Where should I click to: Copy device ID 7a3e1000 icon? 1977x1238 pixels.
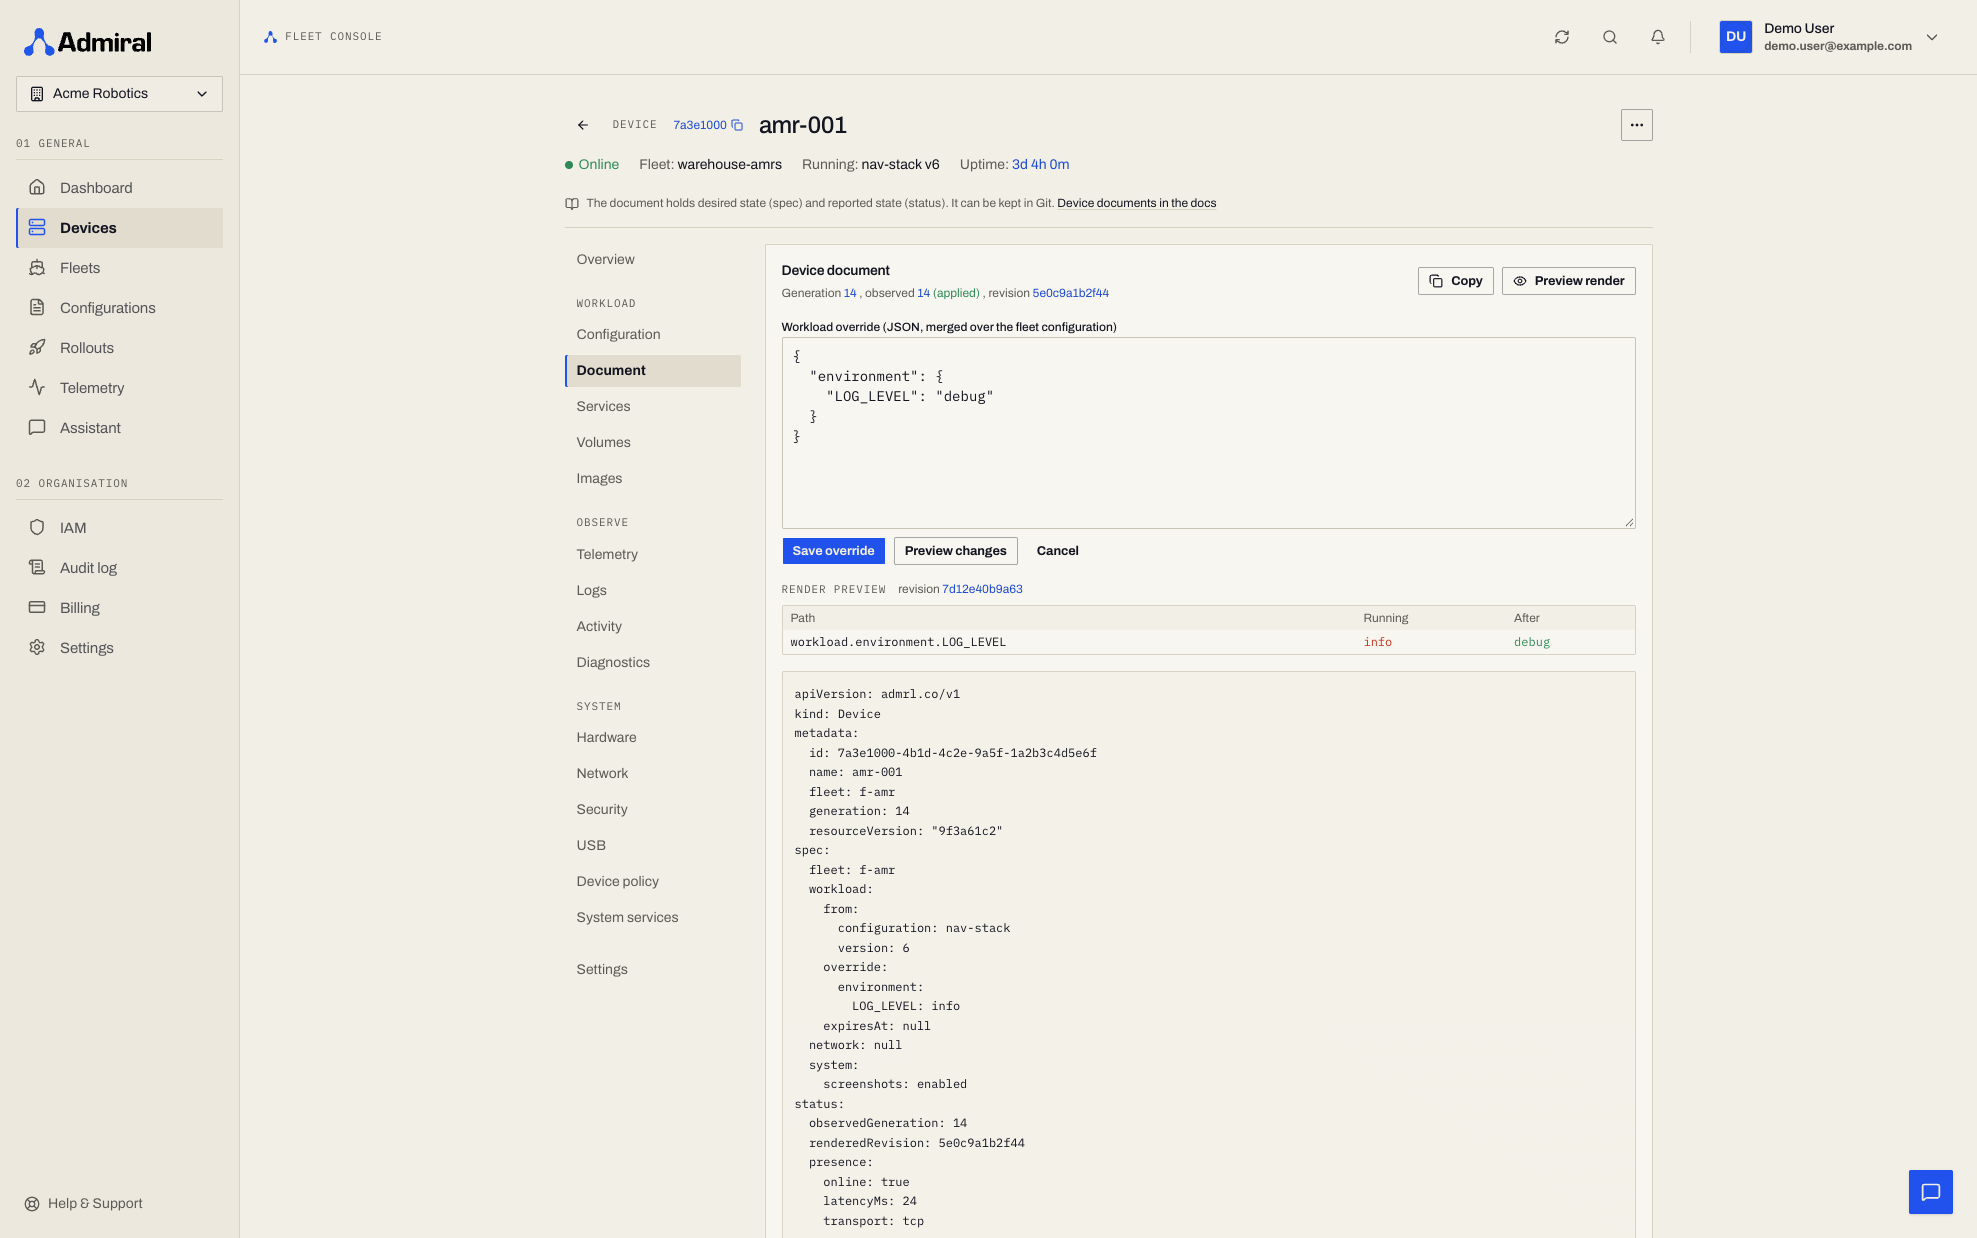pyautogui.click(x=737, y=125)
